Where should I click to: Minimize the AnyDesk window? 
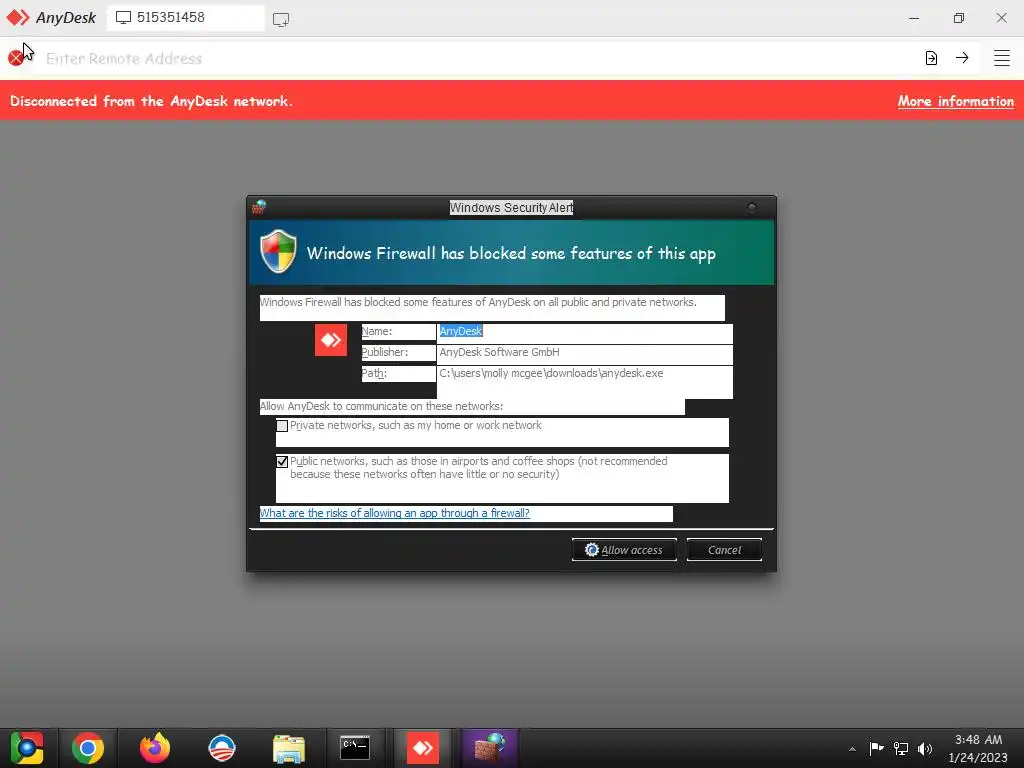tap(914, 18)
